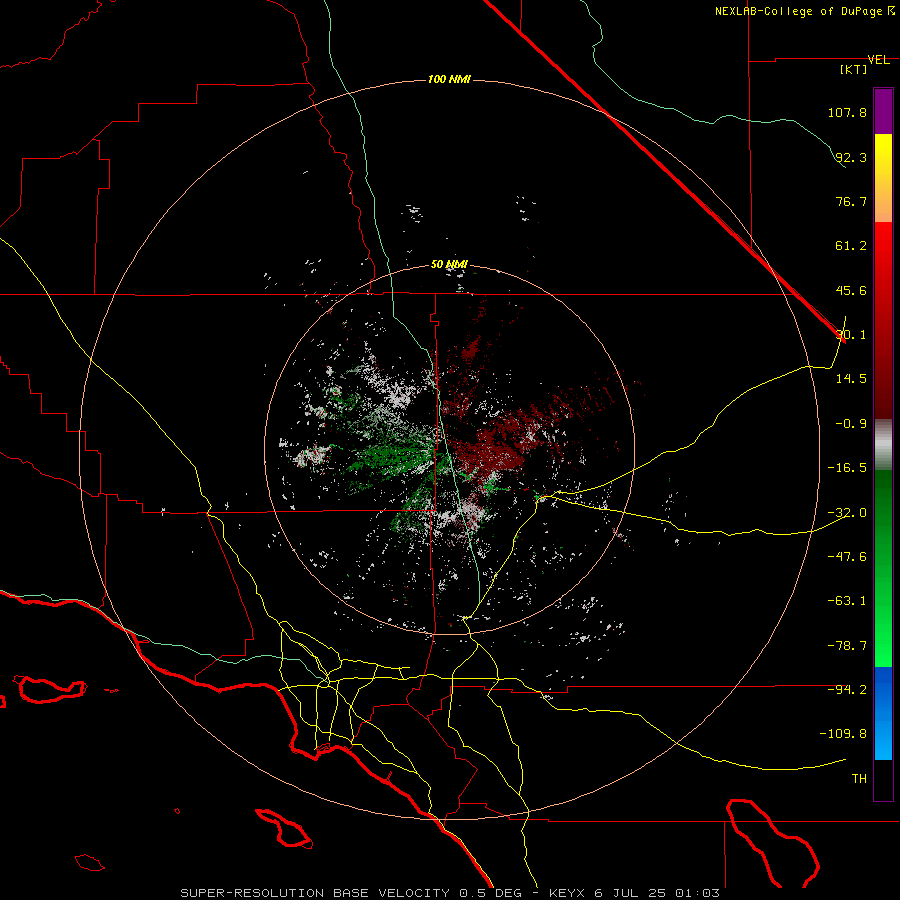Pick the blue segment of the color bar
The height and width of the screenshot is (900, 900).
point(883,713)
